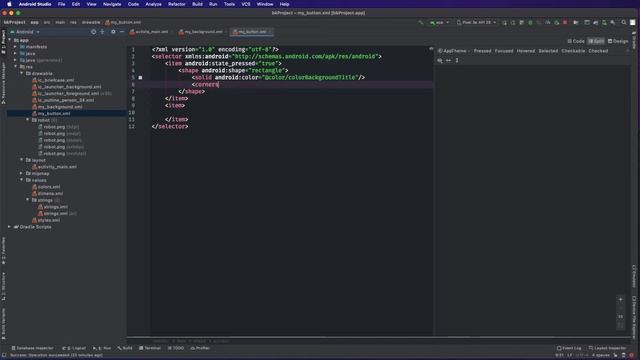Click the zoom-in plus button in preview
The width and height of the screenshot is (640, 360).
click(620, 300)
